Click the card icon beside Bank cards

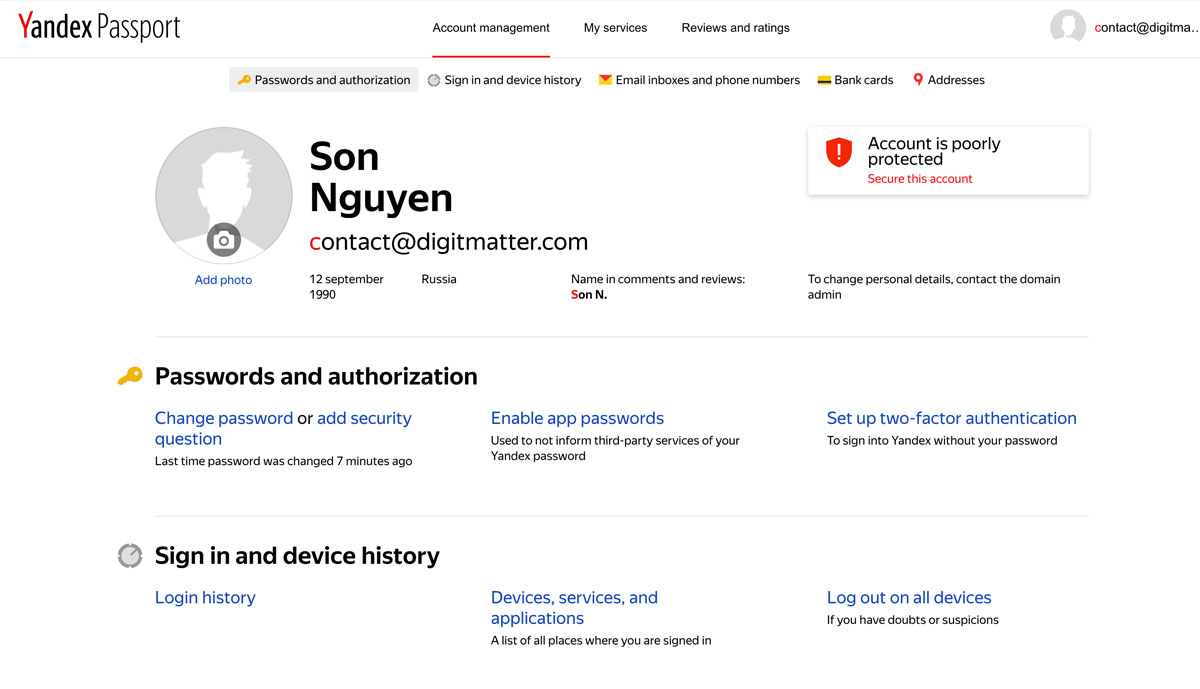pos(825,80)
